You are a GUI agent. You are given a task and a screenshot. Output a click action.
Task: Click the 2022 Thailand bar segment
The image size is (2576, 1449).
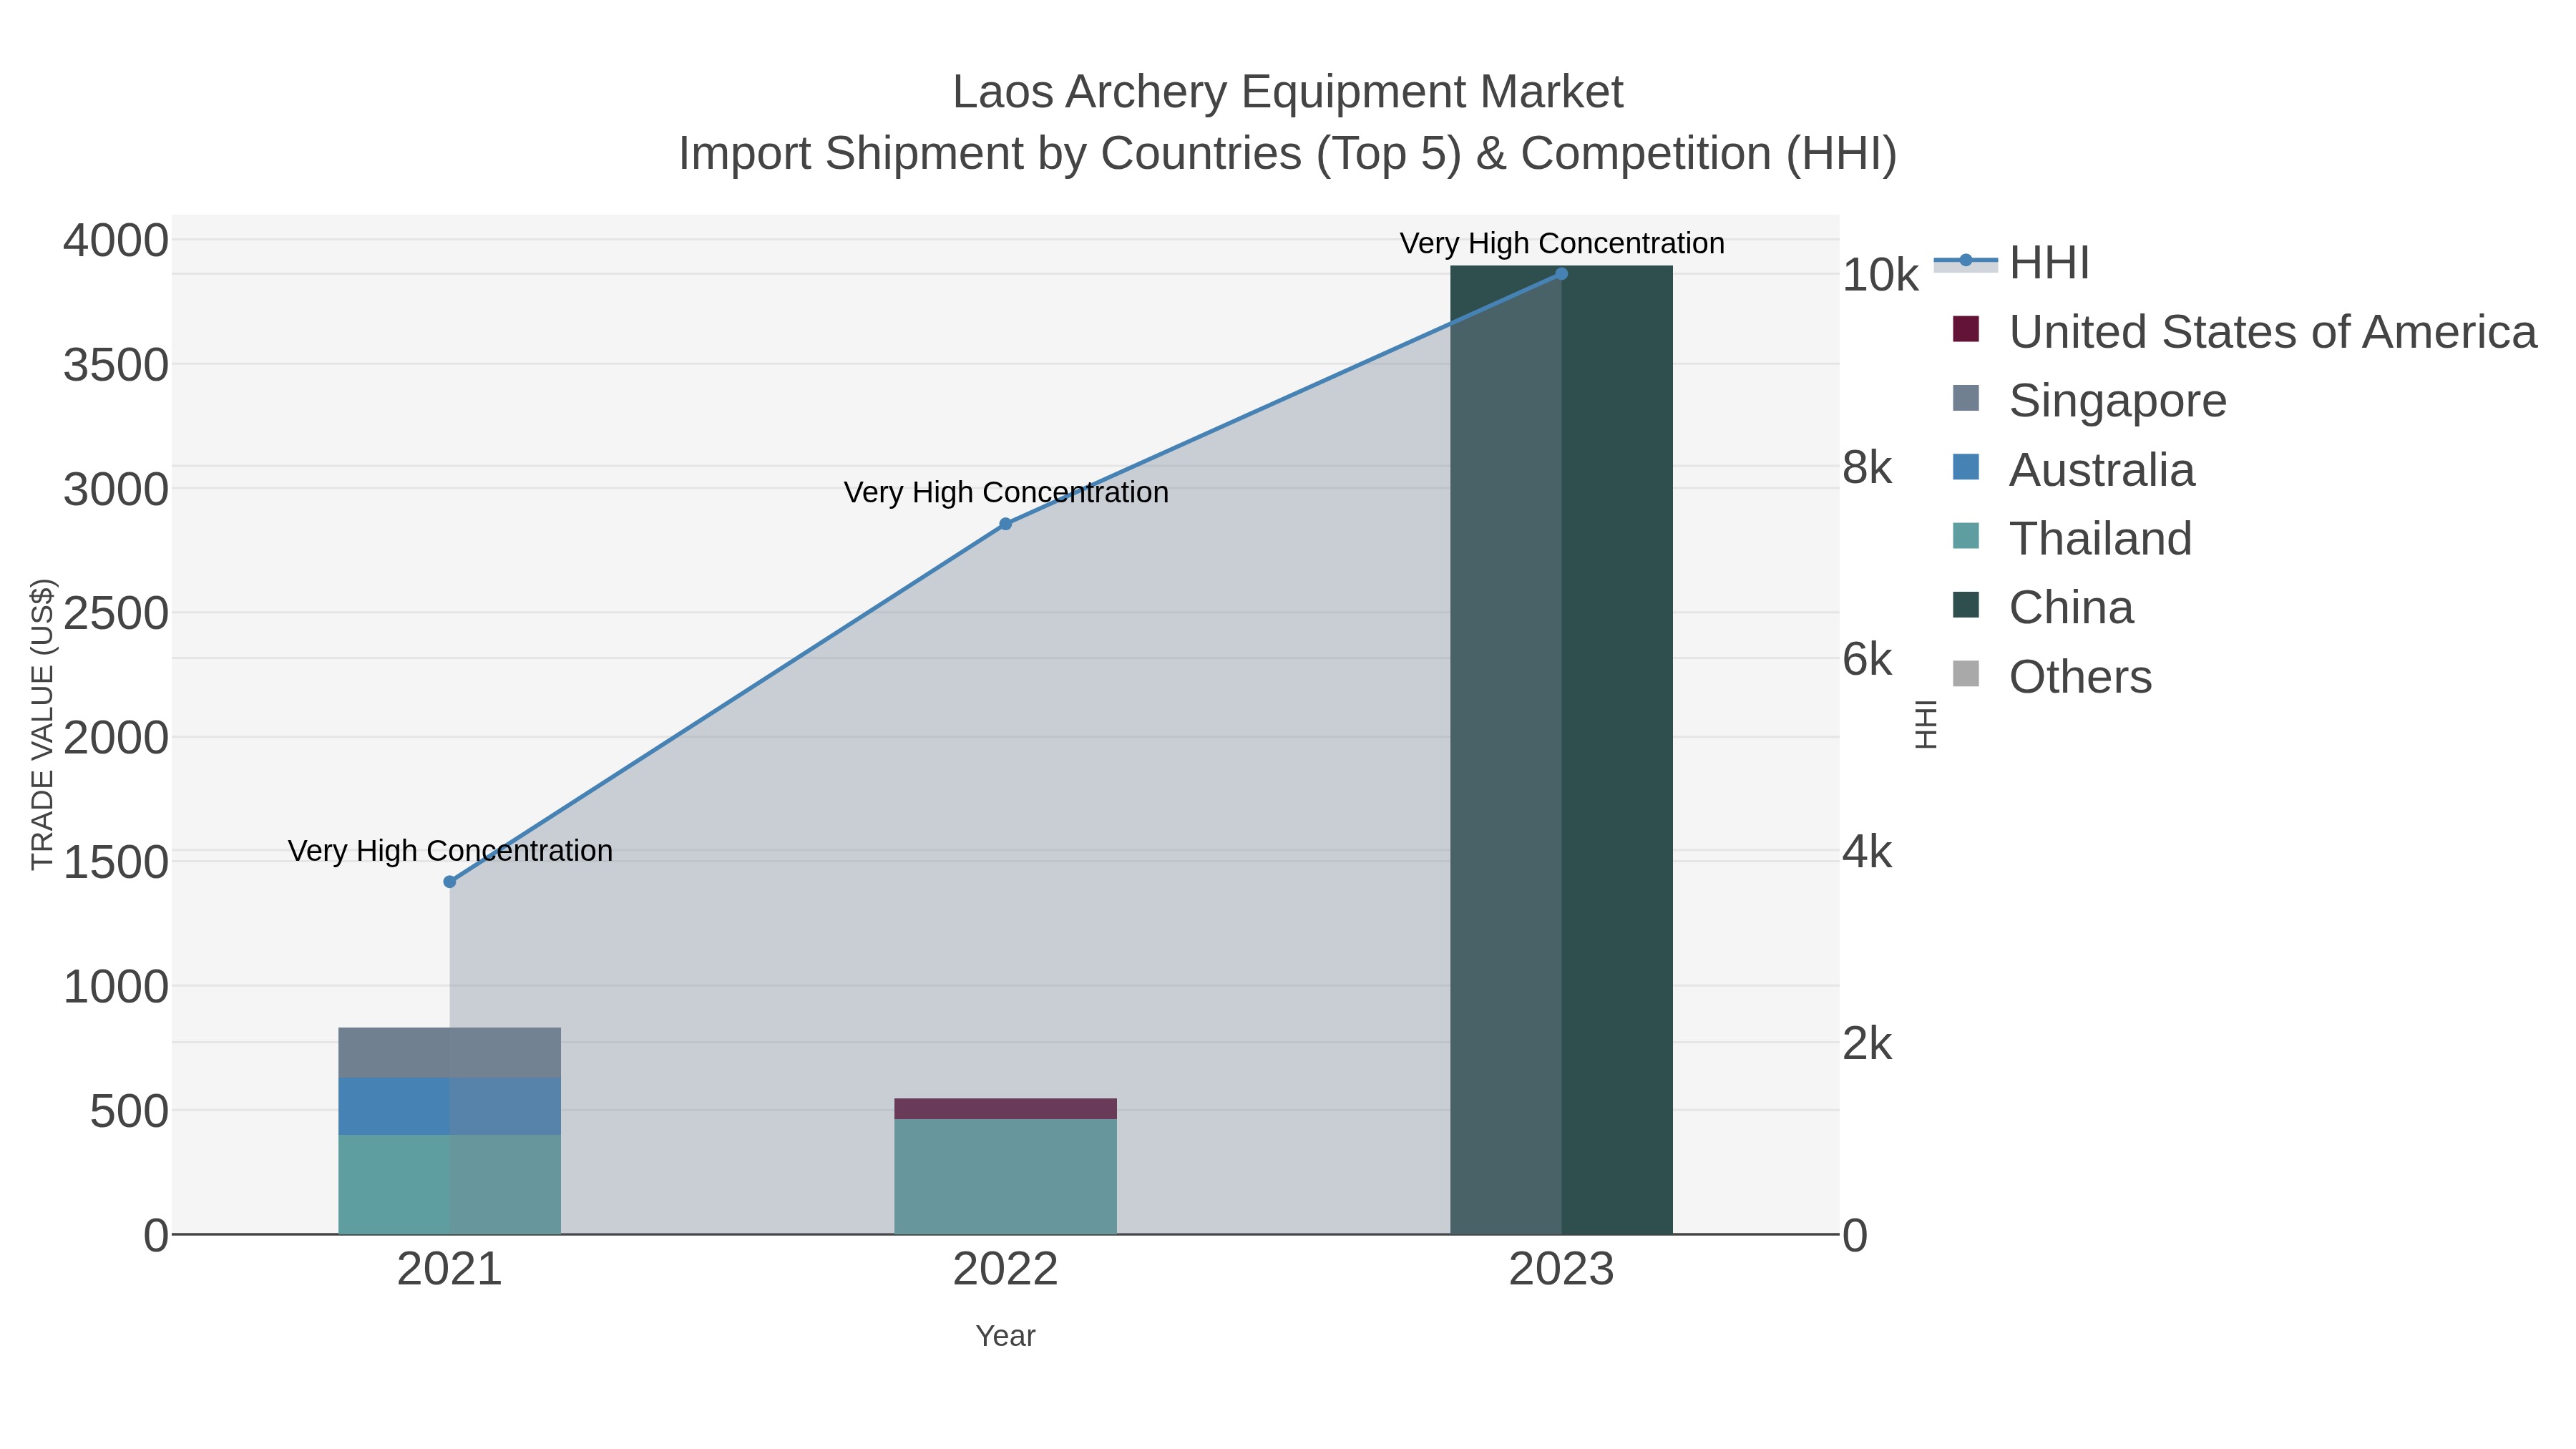tap(1006, 1177)
